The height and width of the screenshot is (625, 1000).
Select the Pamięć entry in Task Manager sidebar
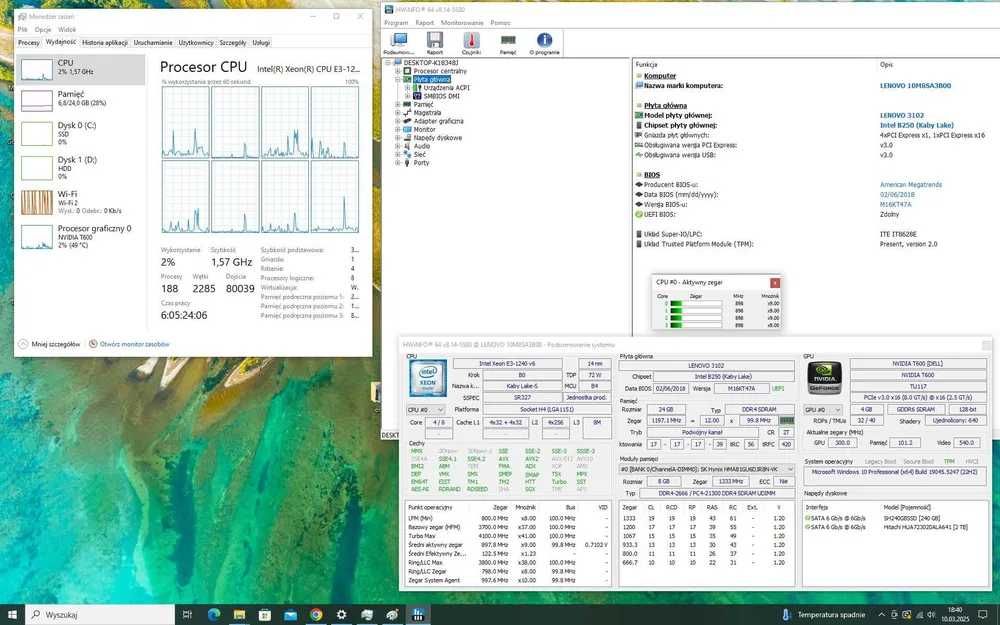pyautogui.click(x=82, y=98)
